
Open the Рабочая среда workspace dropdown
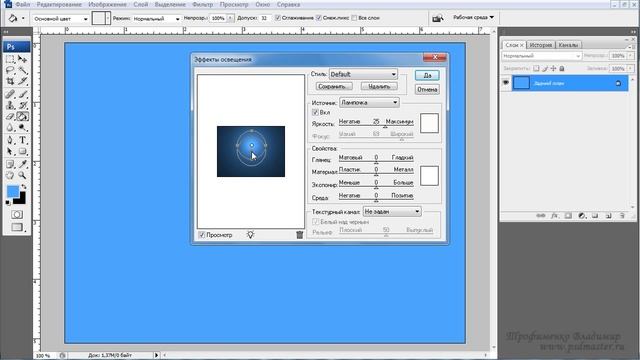(473, 18)
